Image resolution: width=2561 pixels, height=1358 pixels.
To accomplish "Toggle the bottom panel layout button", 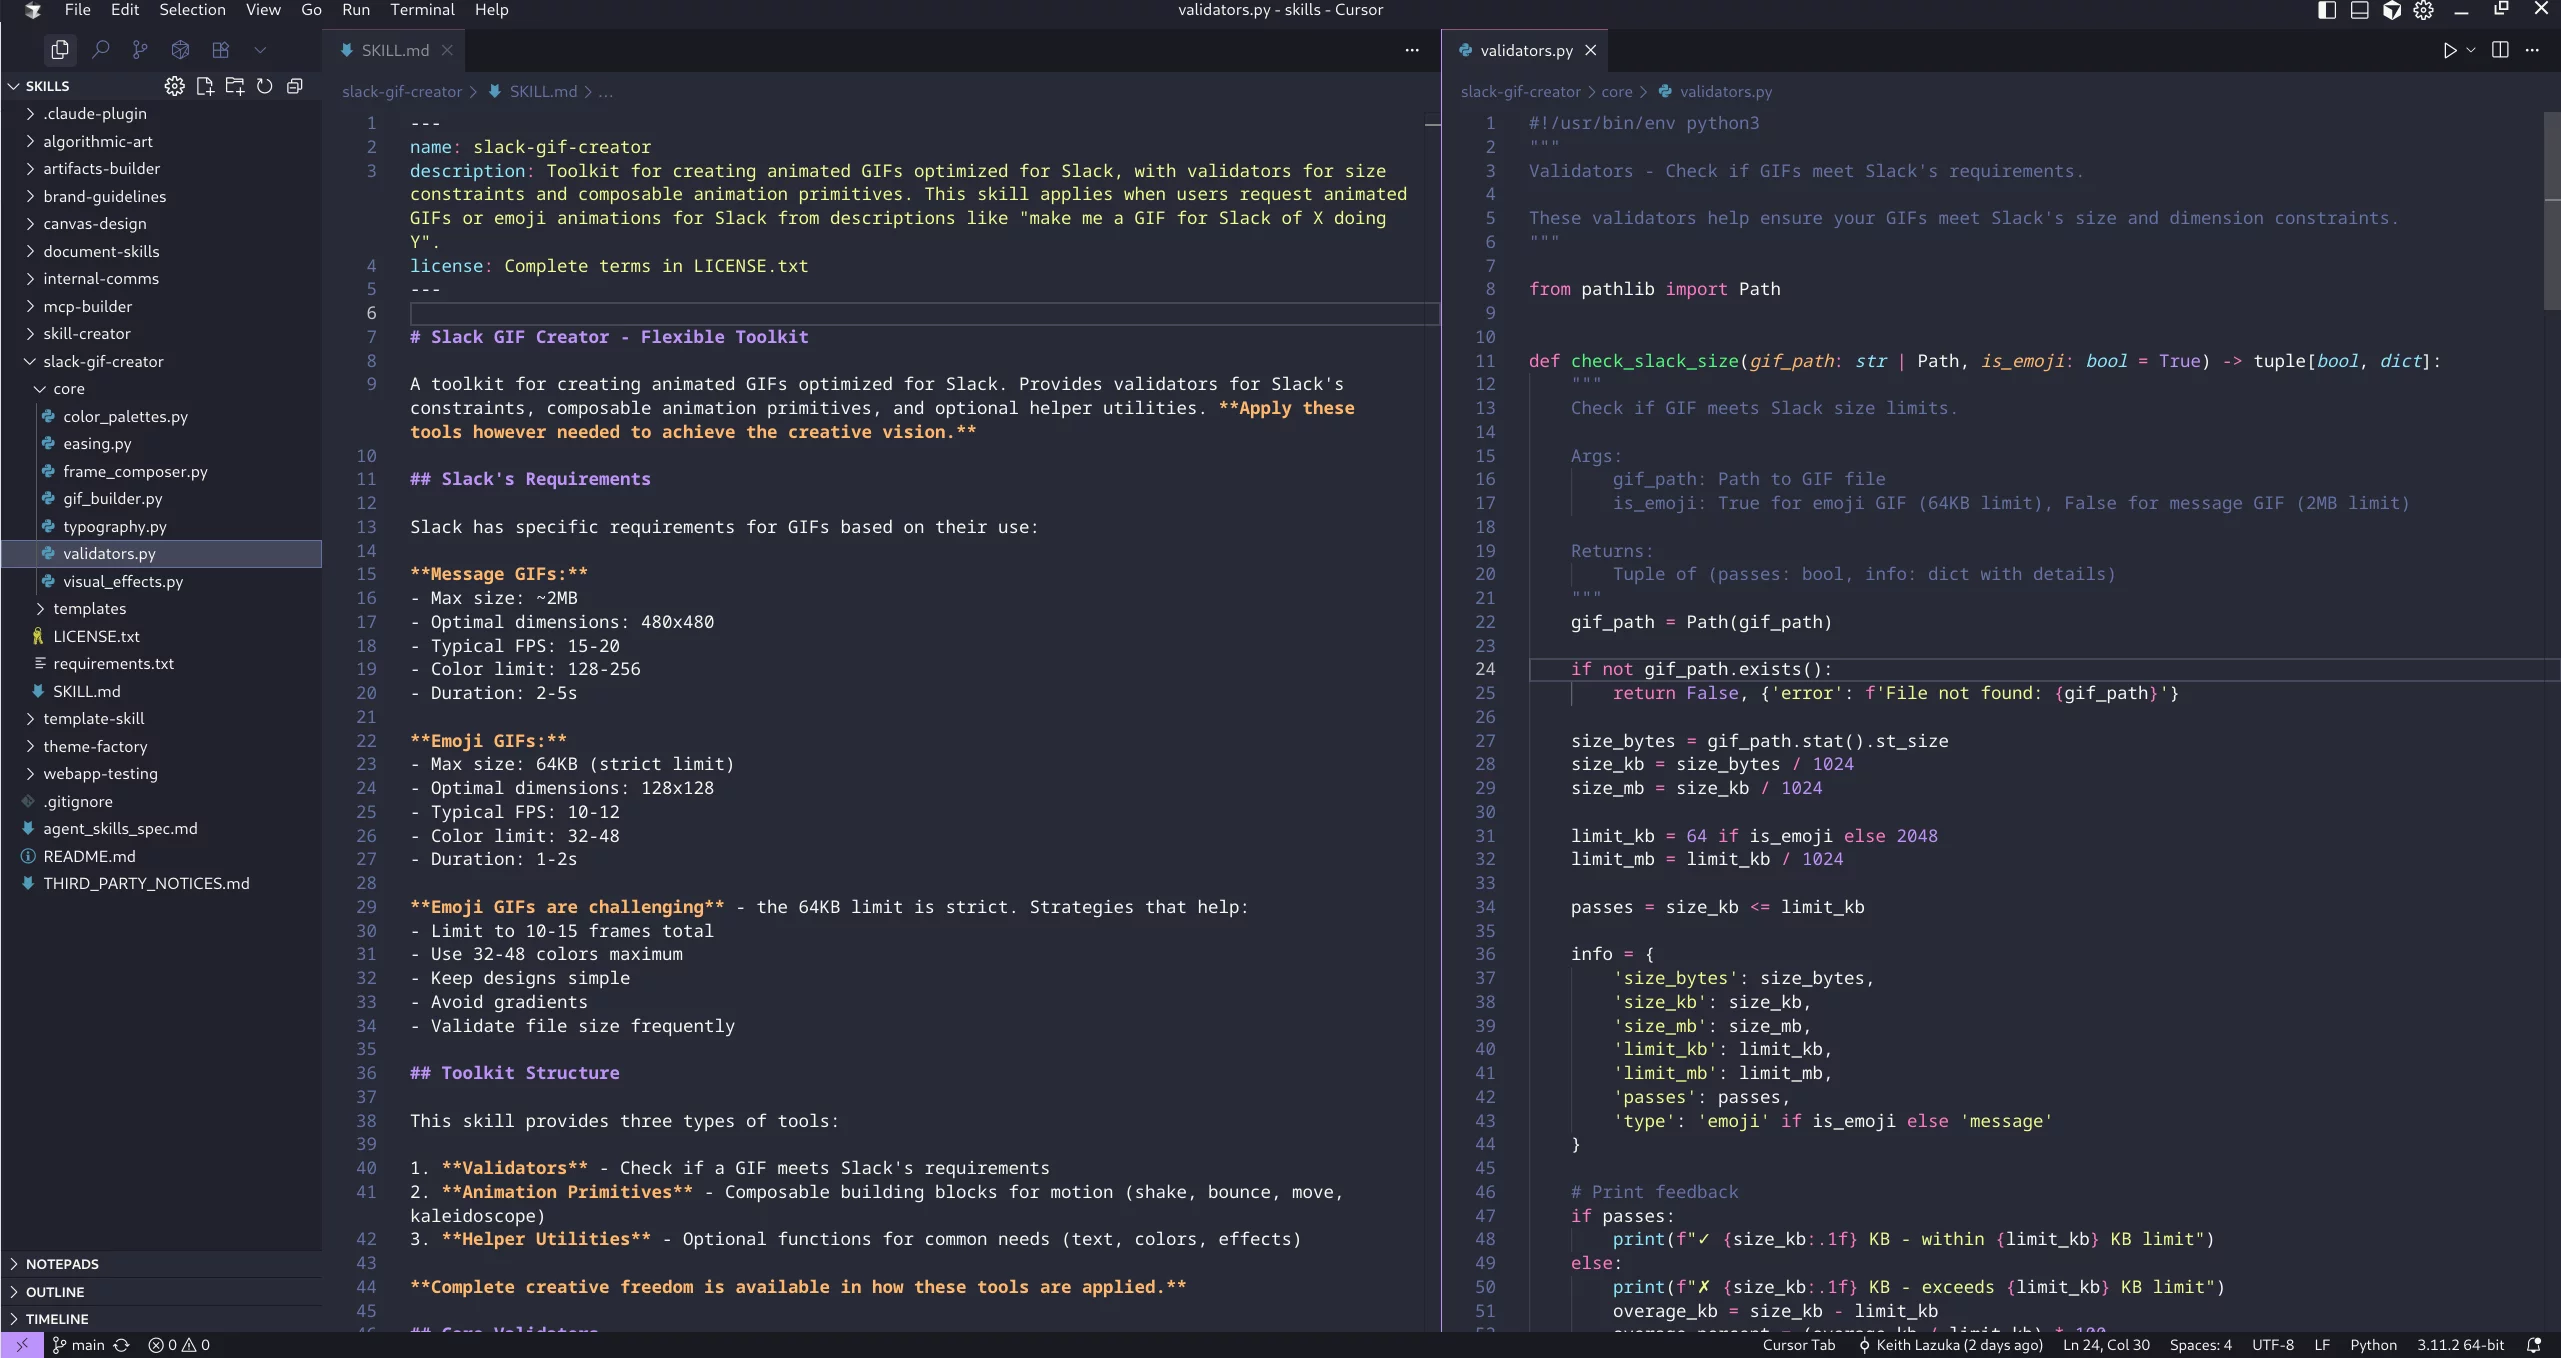I will tap(2359, 10).
